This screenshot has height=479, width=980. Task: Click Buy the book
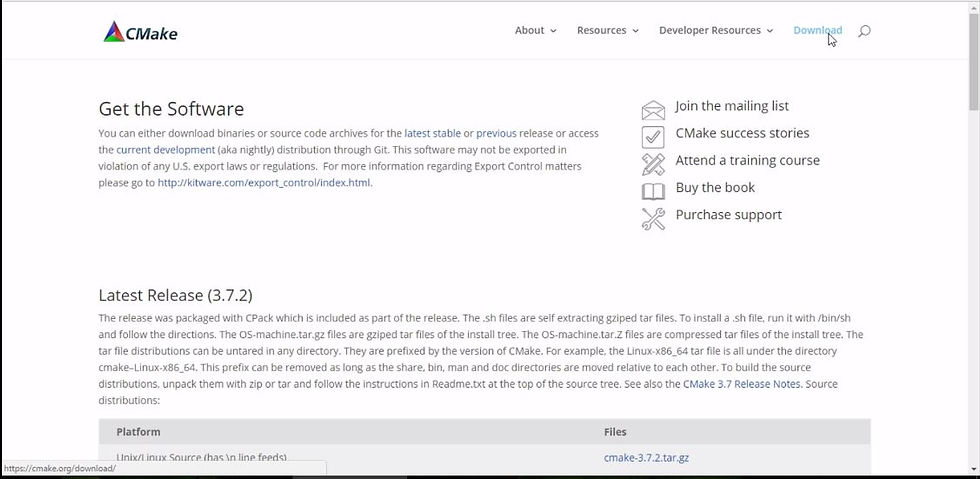tap(715, 188)
